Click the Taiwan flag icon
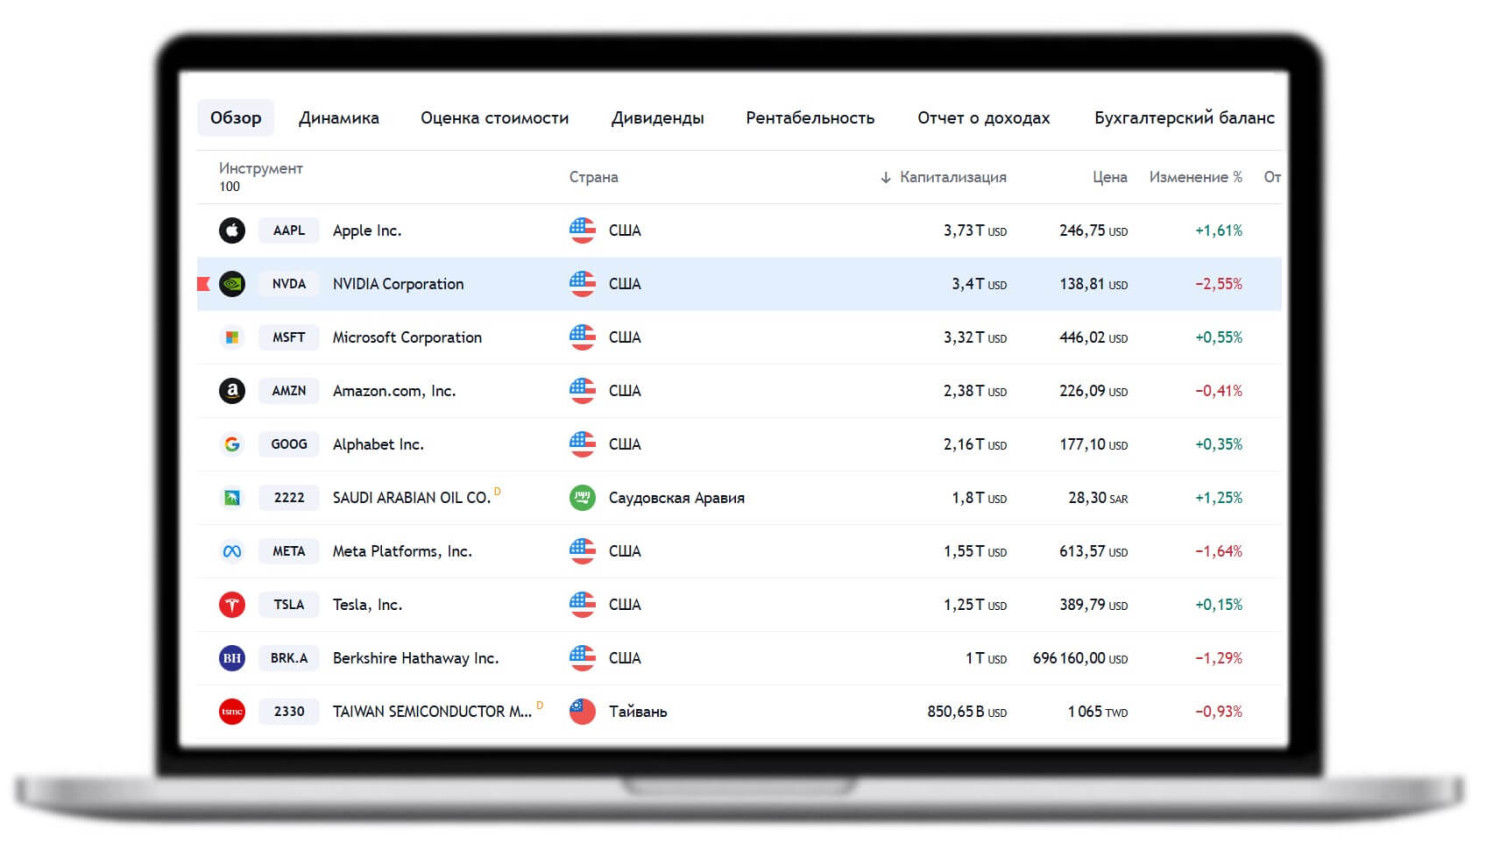Image resolution: width=1500 pixels, height=844 pixels. point(582,712)
